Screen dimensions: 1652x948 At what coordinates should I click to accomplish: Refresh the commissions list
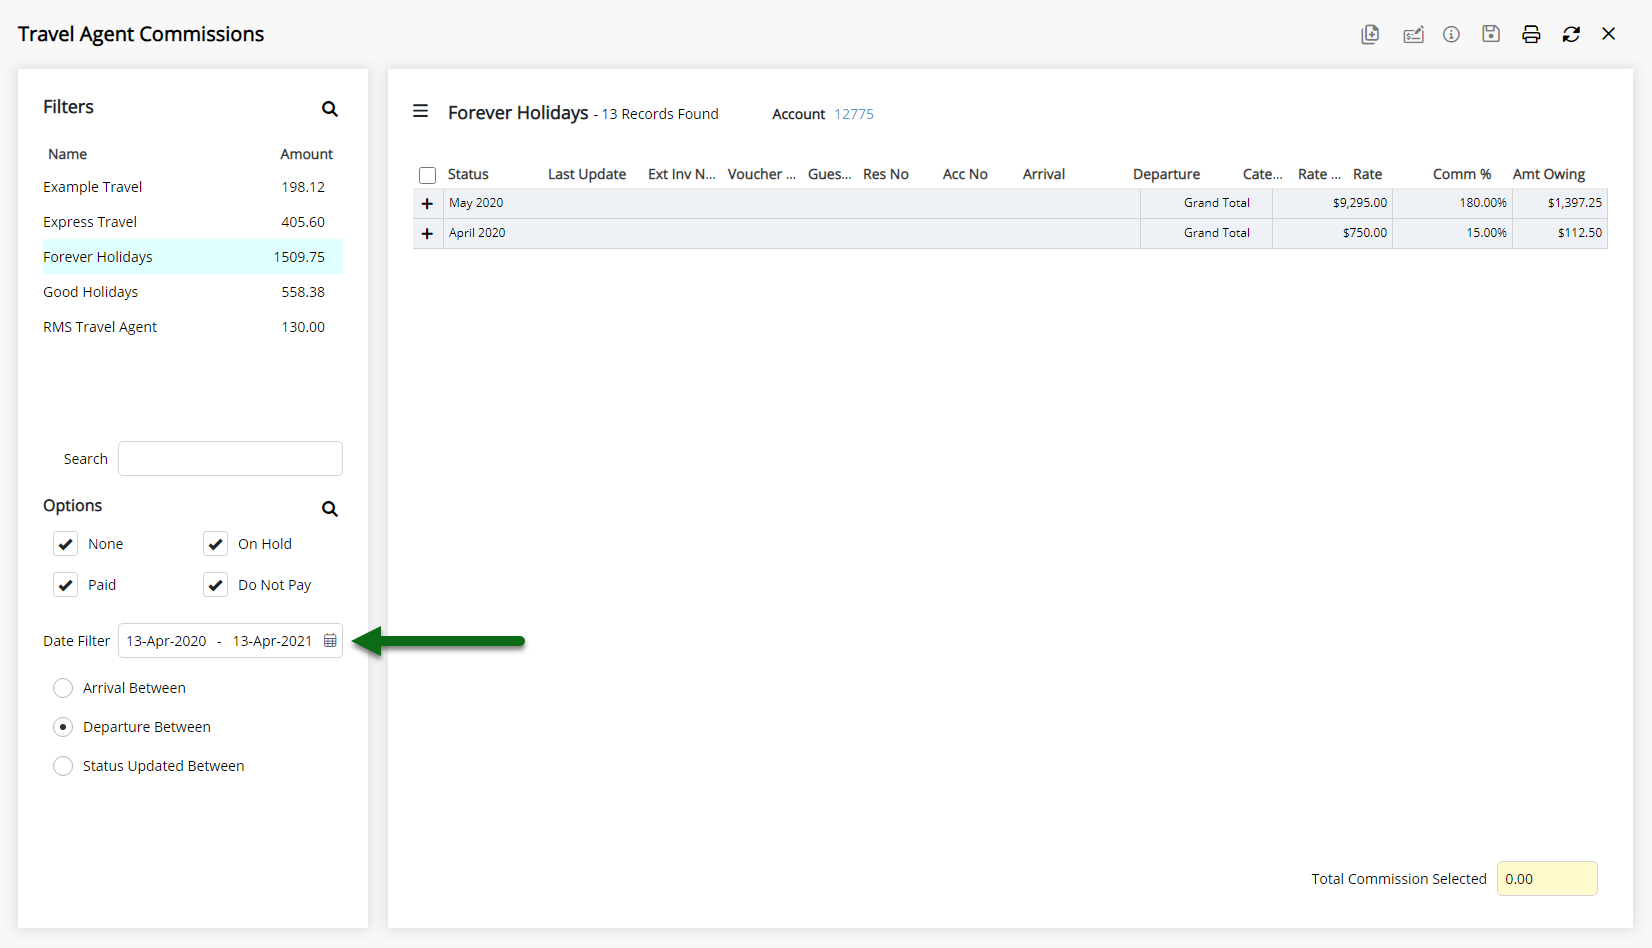pyautogui.click(x=1571, y=34)
